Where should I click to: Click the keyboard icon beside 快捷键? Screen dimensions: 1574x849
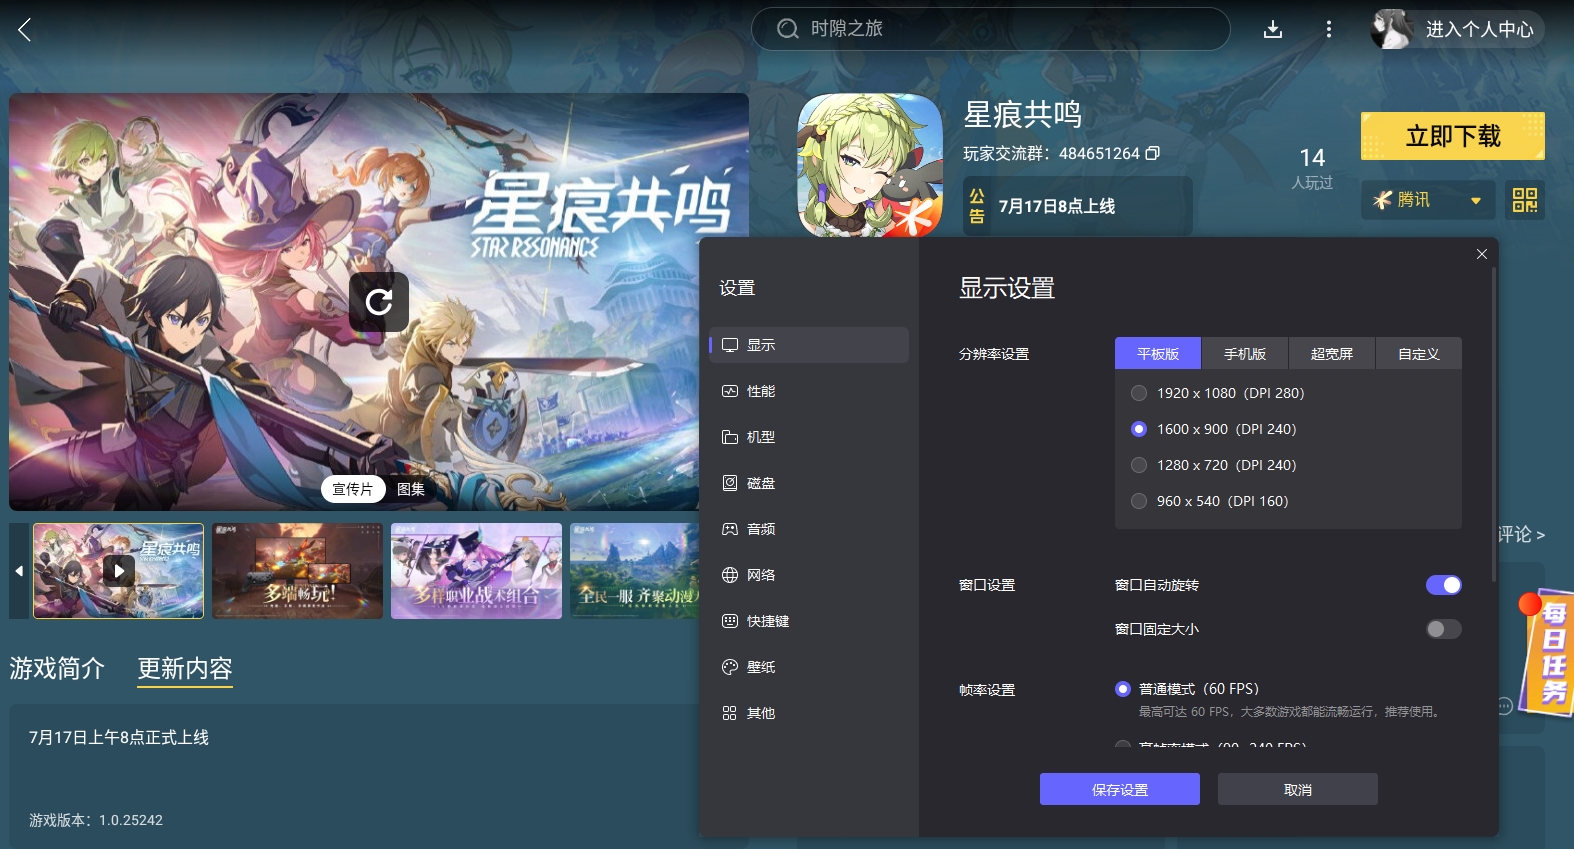(x=730, y=621)
